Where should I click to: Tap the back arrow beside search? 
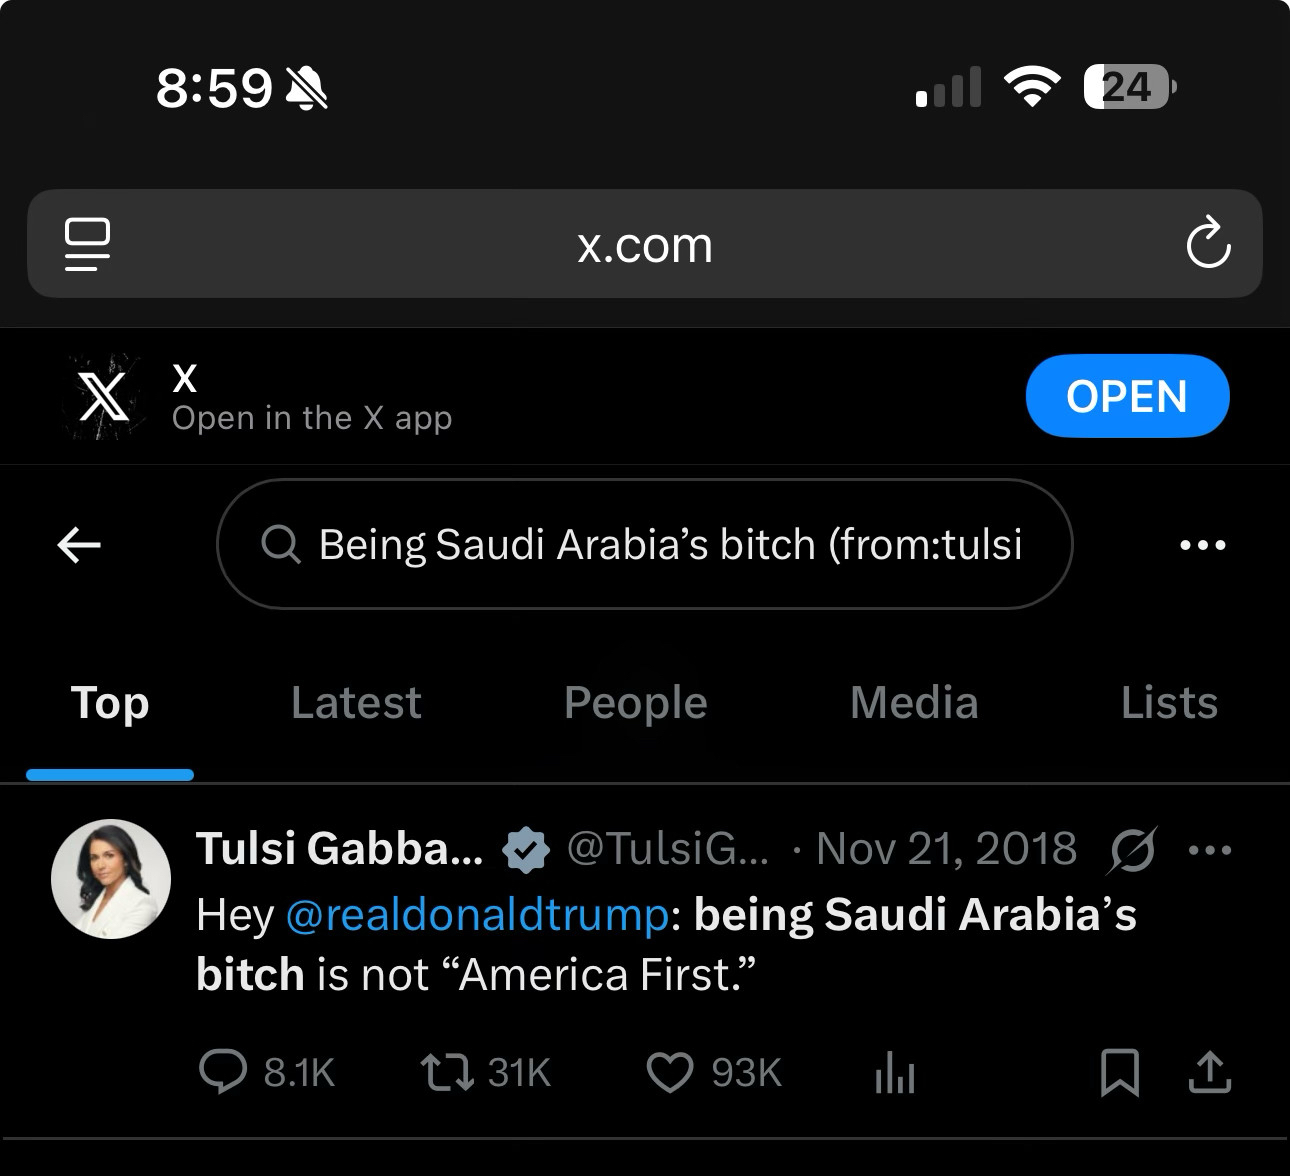point(80,545)
